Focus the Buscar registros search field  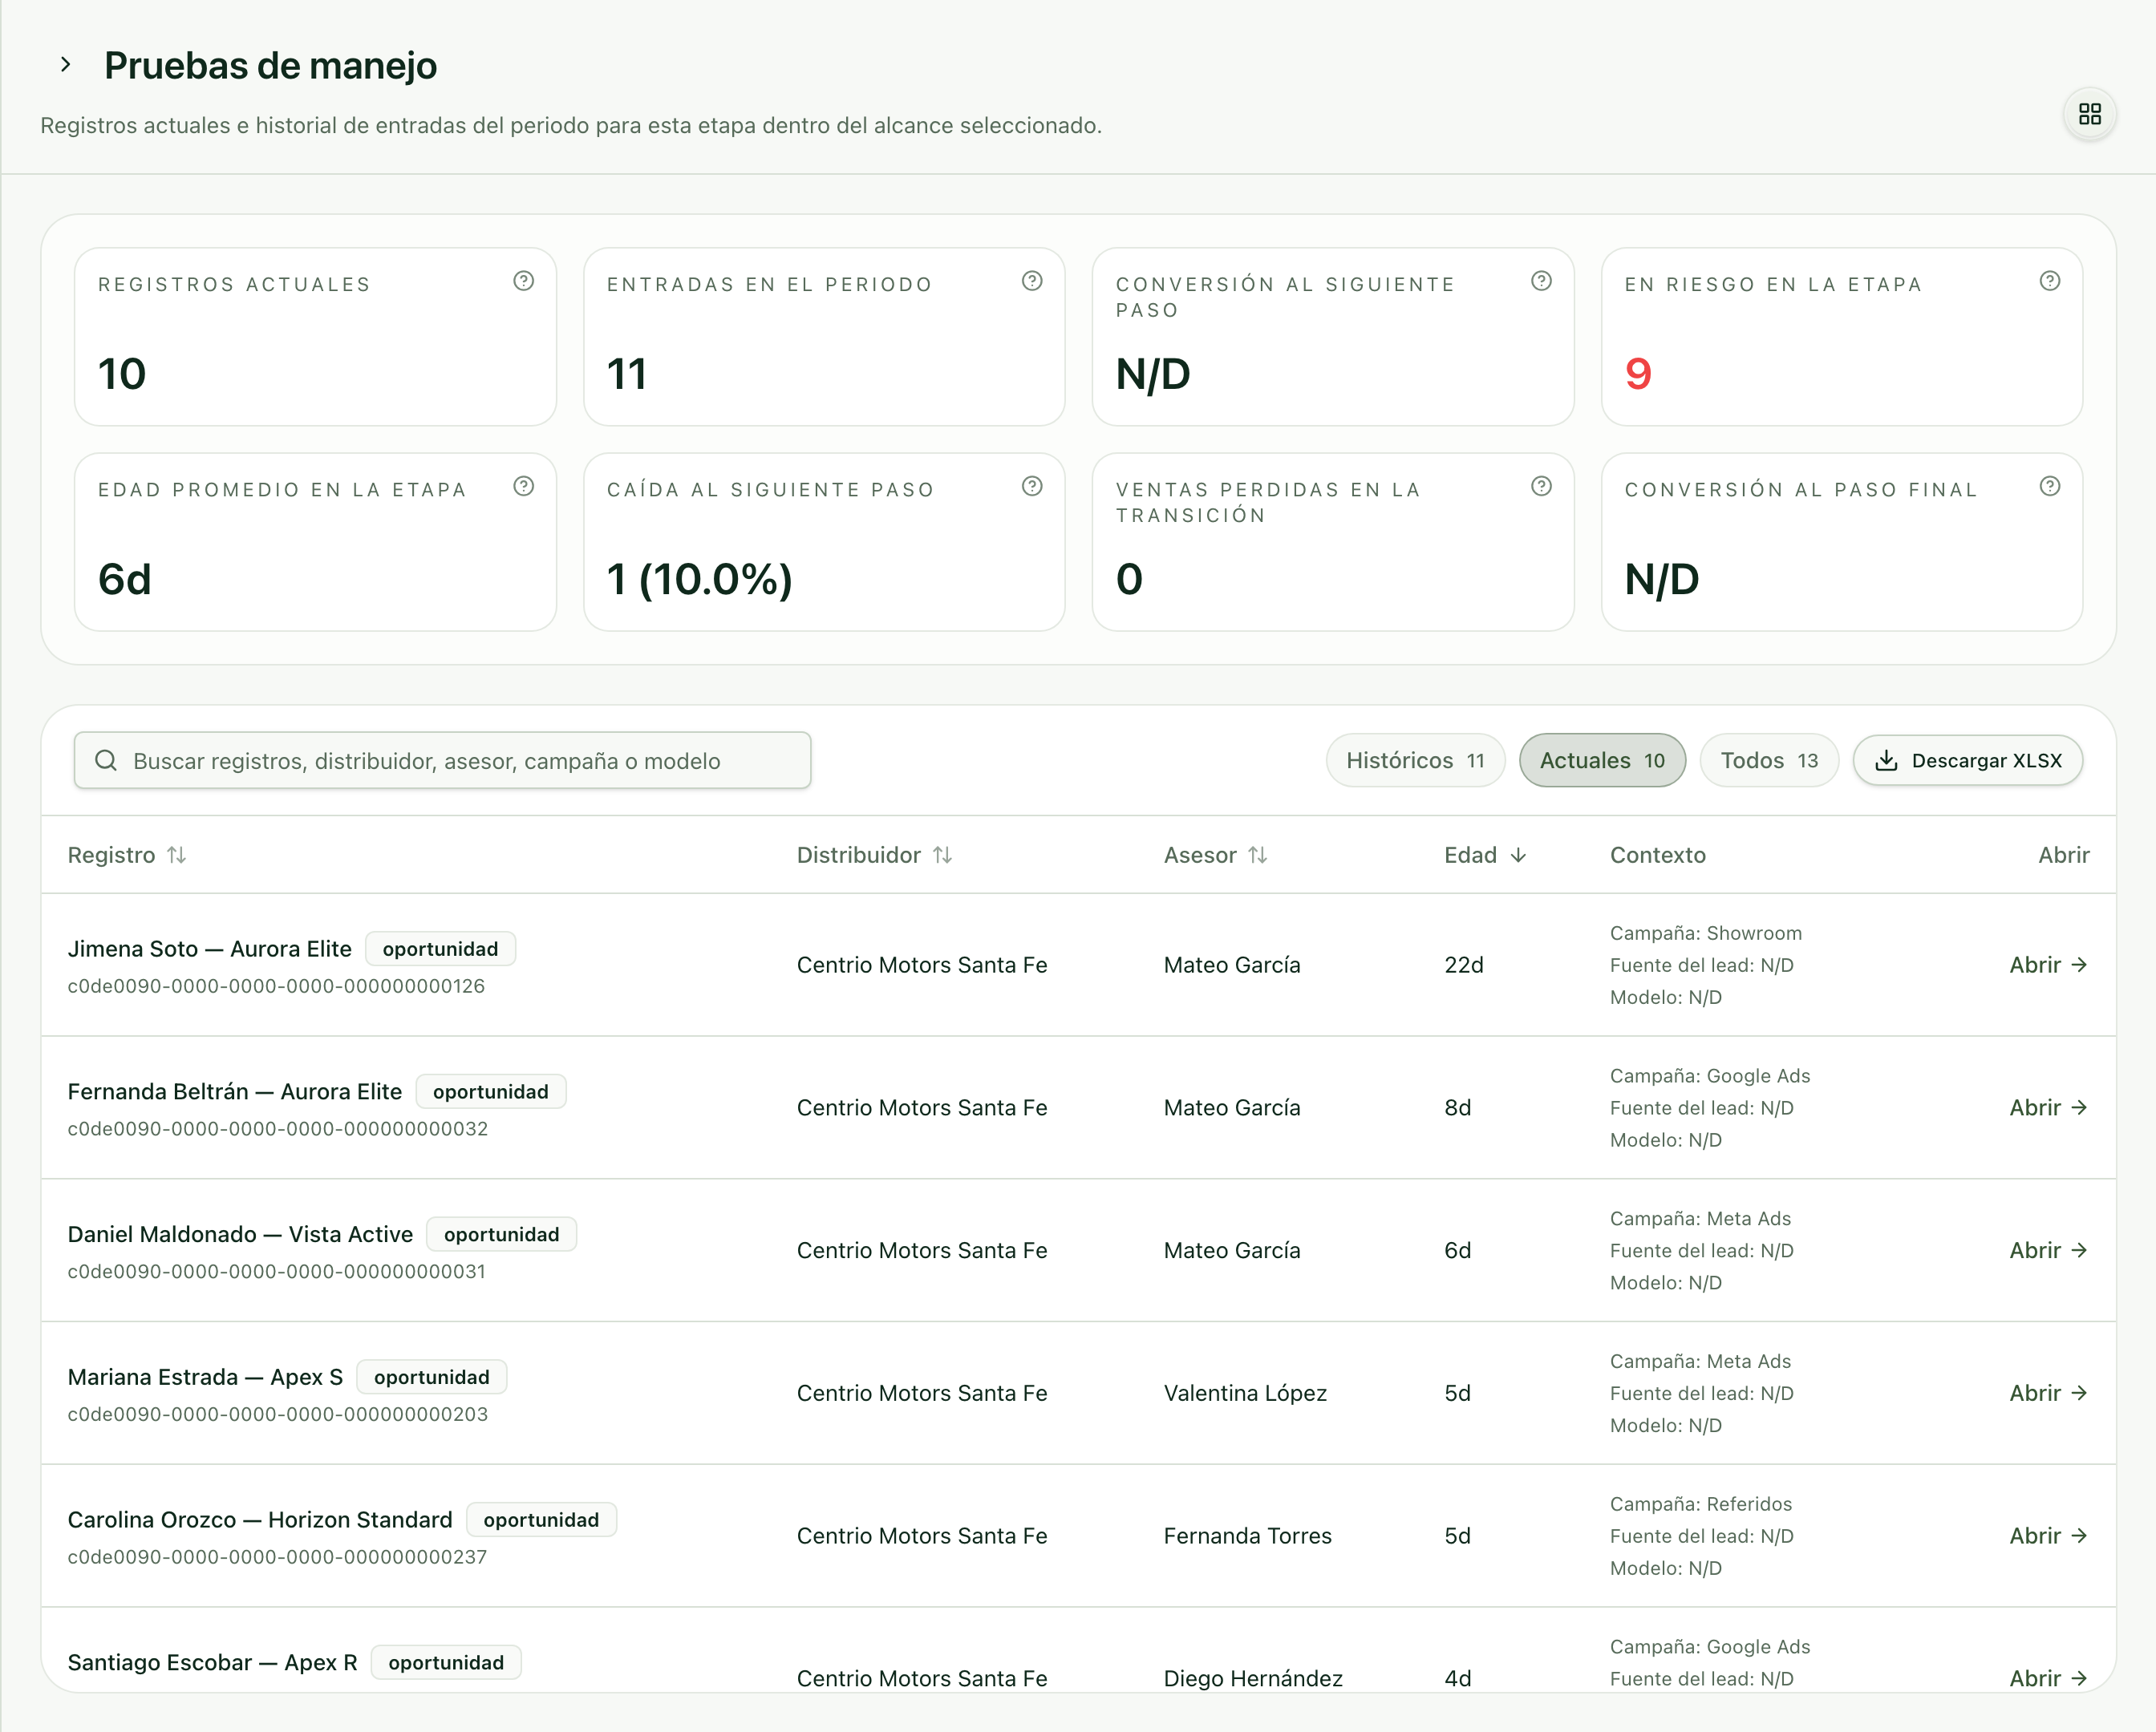pyautogui.click(x=442, y=761)
